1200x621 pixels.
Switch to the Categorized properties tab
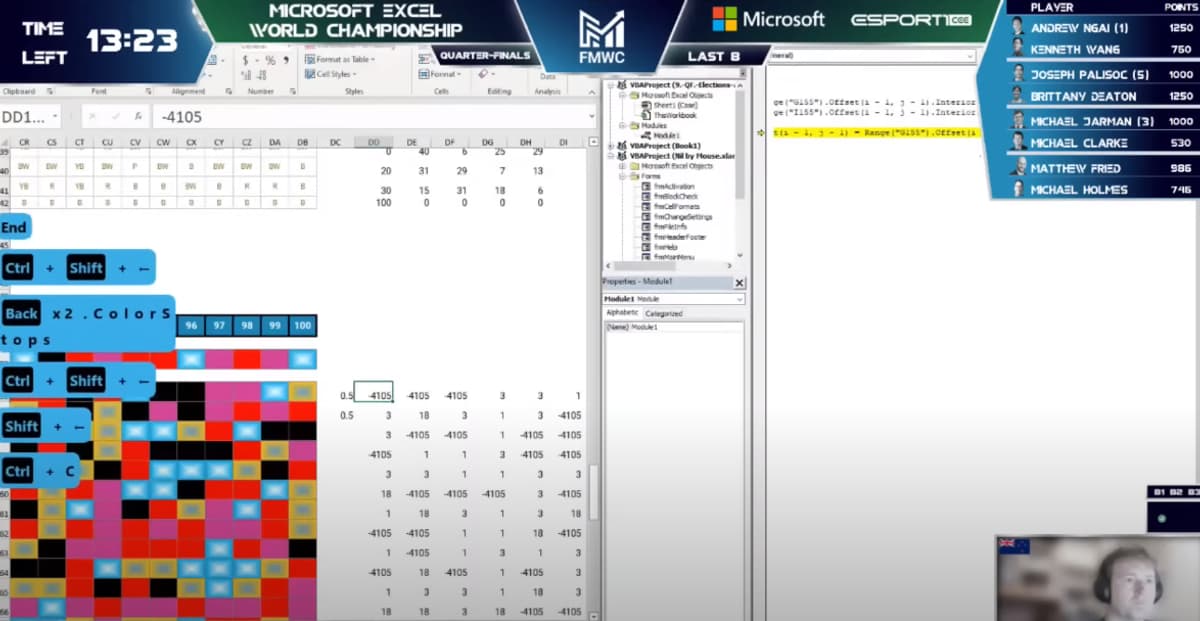(x=663, y=313)
